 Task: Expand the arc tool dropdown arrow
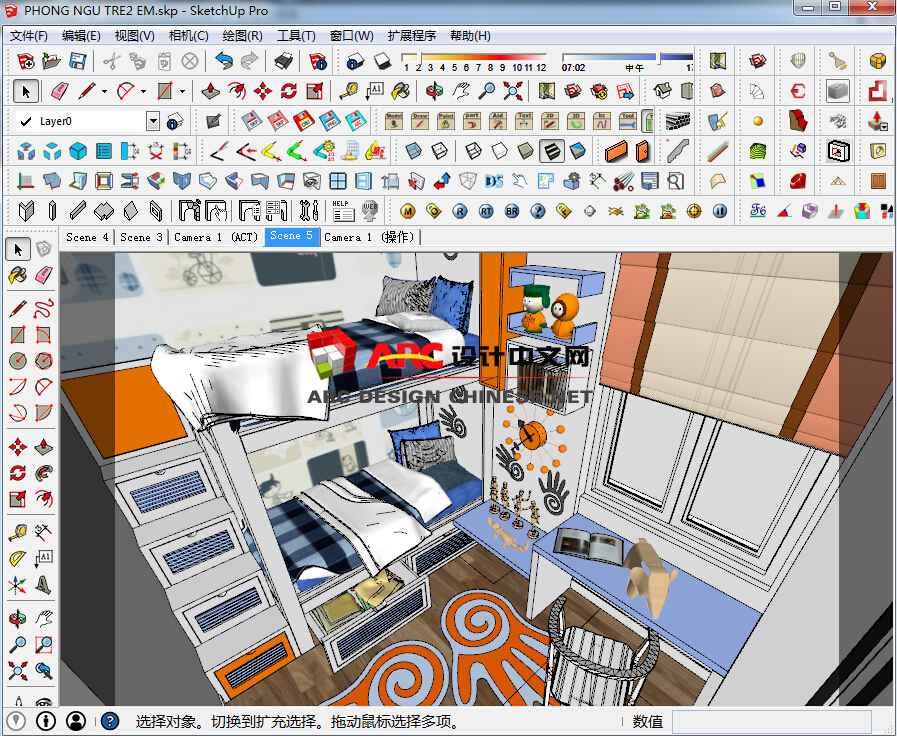145,92
